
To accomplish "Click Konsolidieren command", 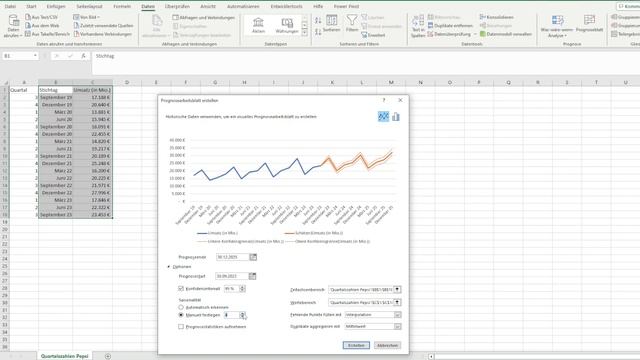I will click(496, 17).
